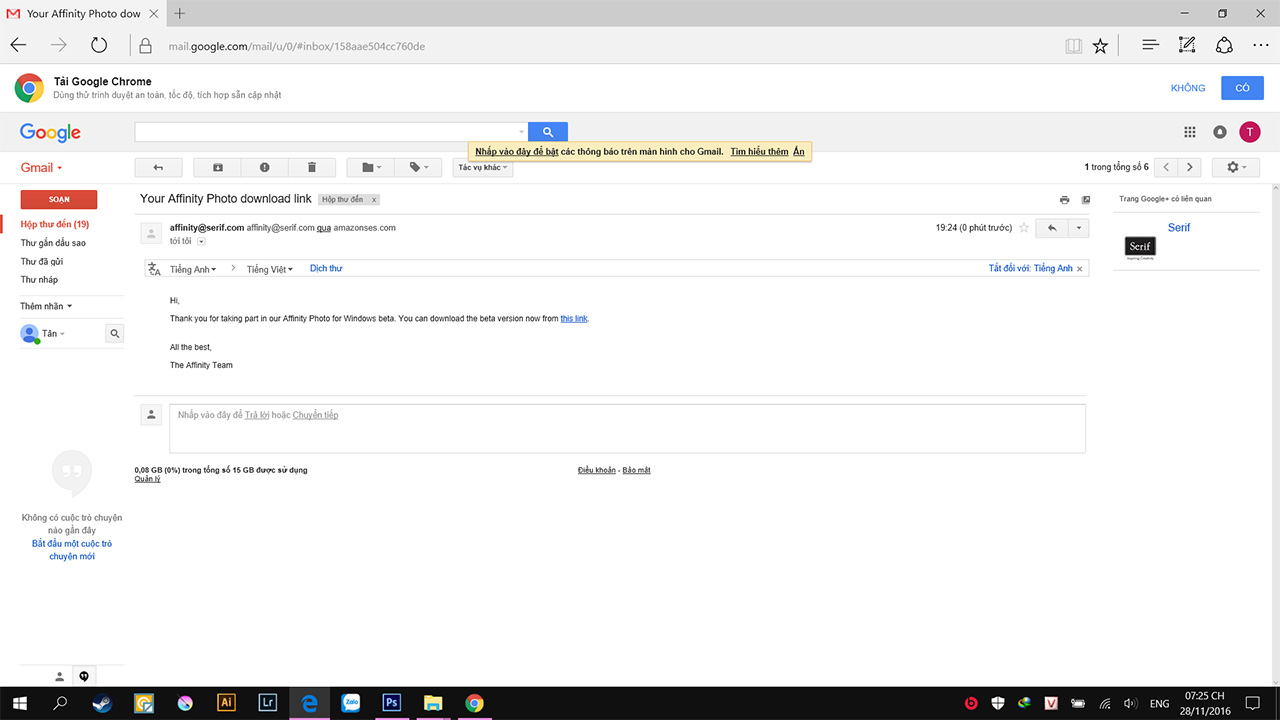Delete the email using the trash icon
This screenshot has width=1280, height=720.
coord(312,168)
